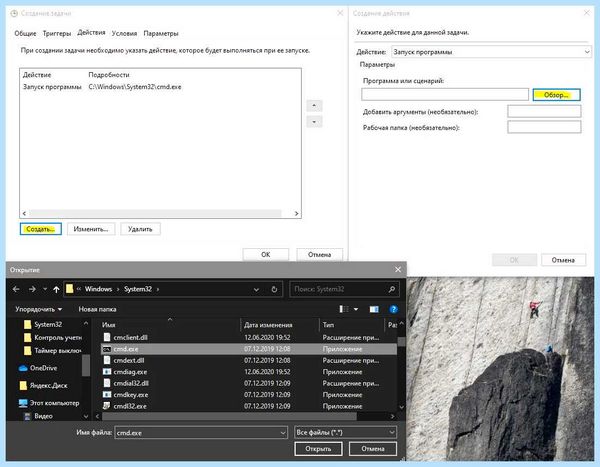The image size is (600, 467).
Task: Open the Упорядочить menu
Action: (39, 309)
